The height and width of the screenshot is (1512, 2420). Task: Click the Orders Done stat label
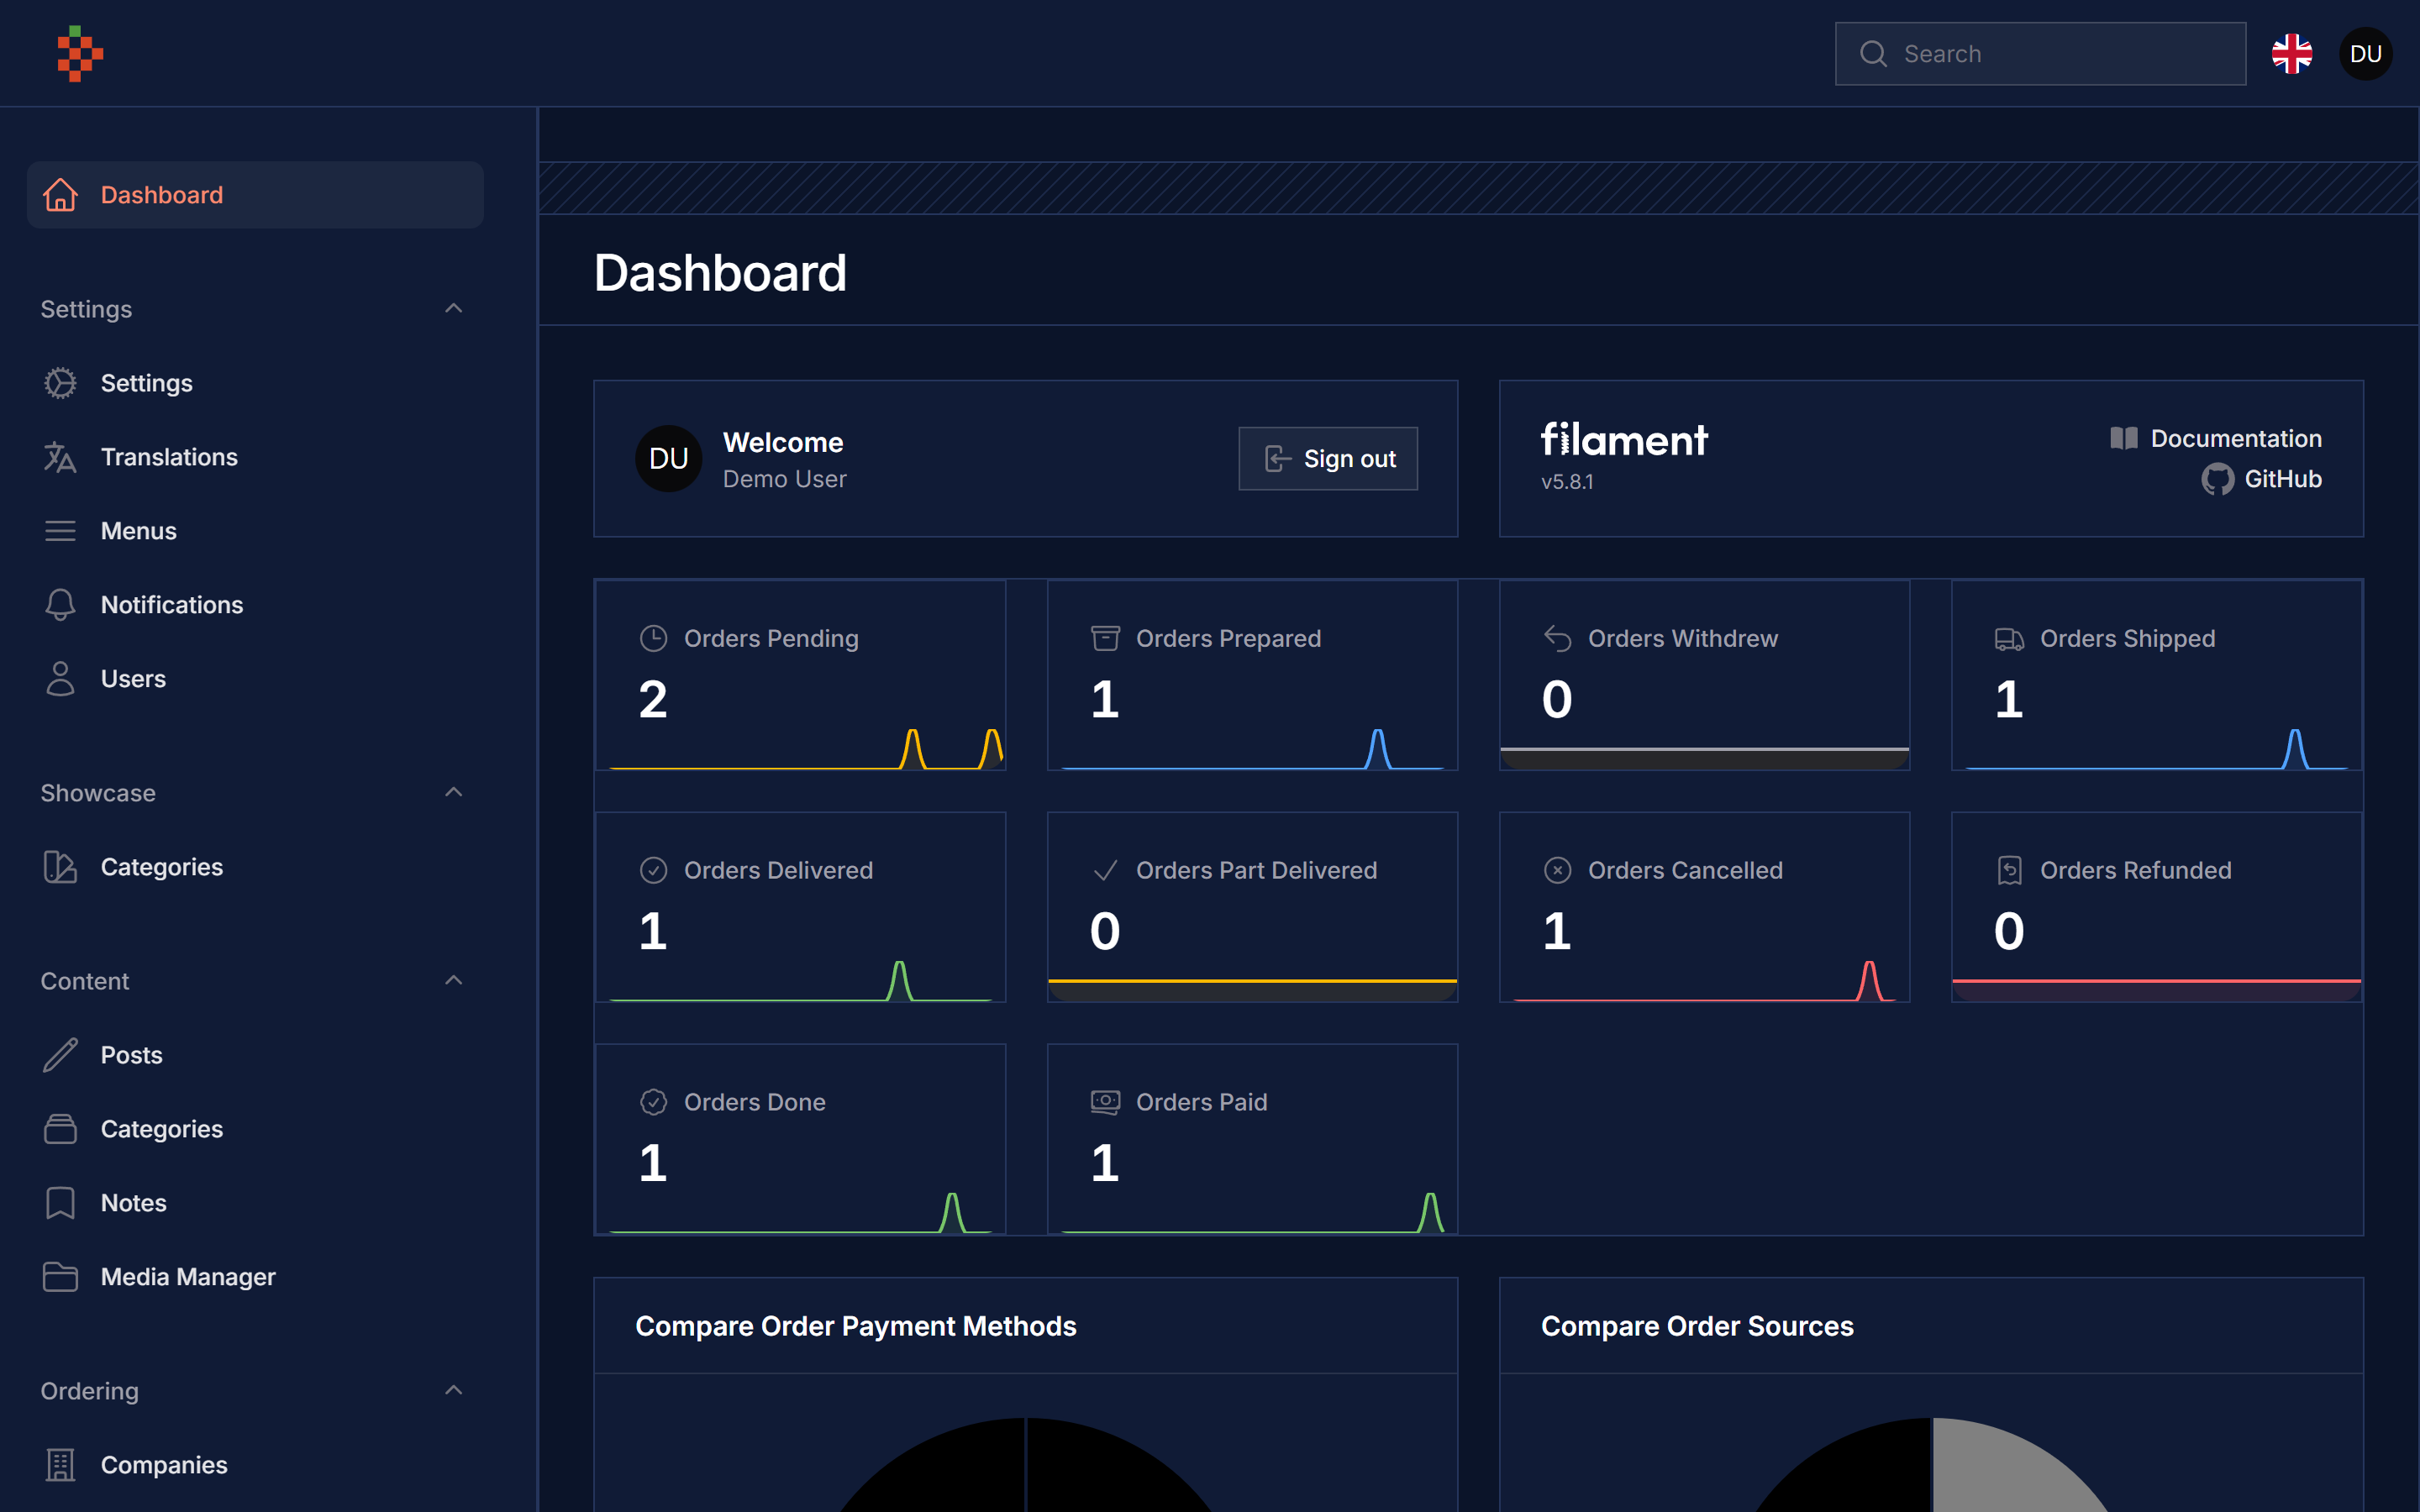(x=755, y=1102)
